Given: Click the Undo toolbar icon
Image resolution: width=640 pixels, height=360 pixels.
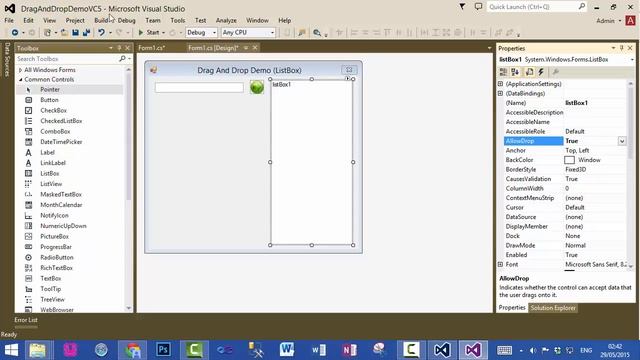Looking at the screenshot, I should point(101,32).
